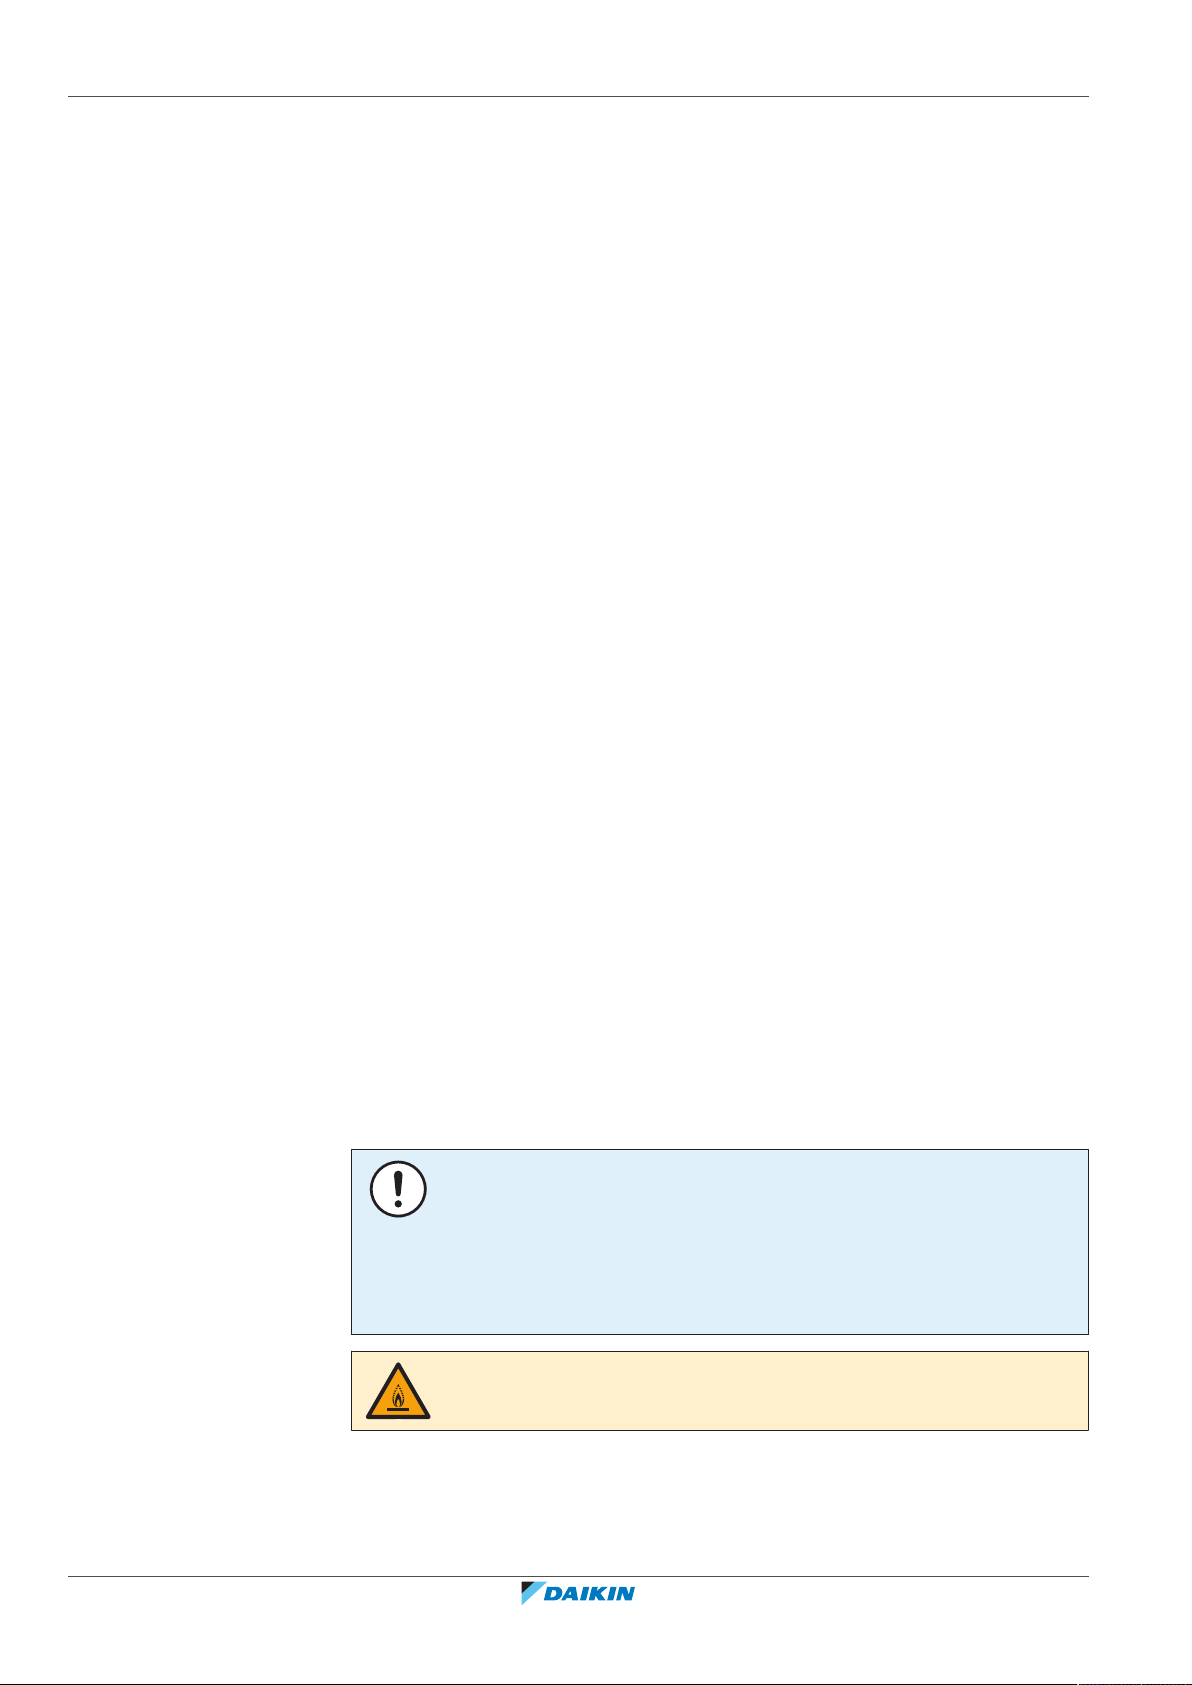Click the DAIKIN wordmark text
This screenshot has height=1685, width=1192.
coord(590,1594)
